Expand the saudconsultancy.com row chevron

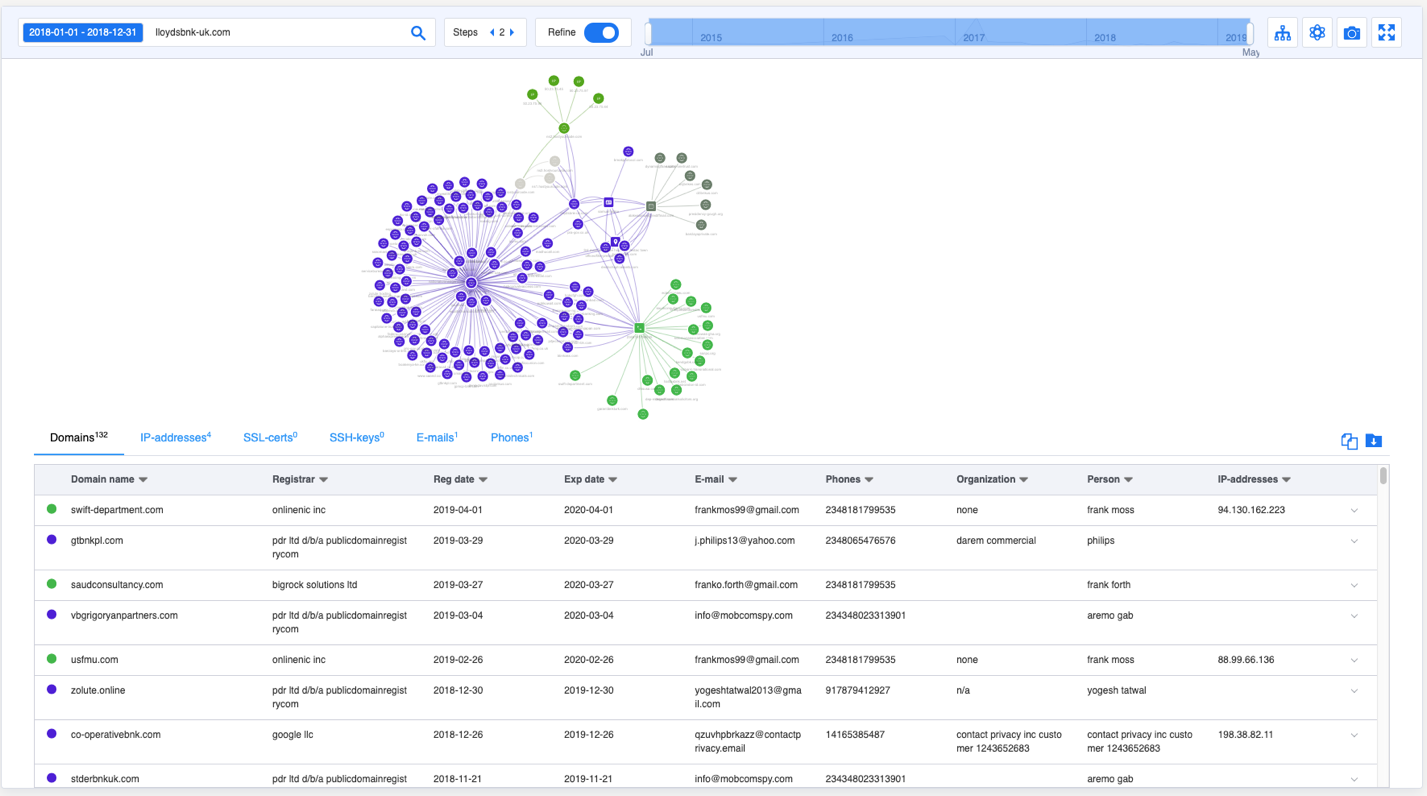[1354, 586]
